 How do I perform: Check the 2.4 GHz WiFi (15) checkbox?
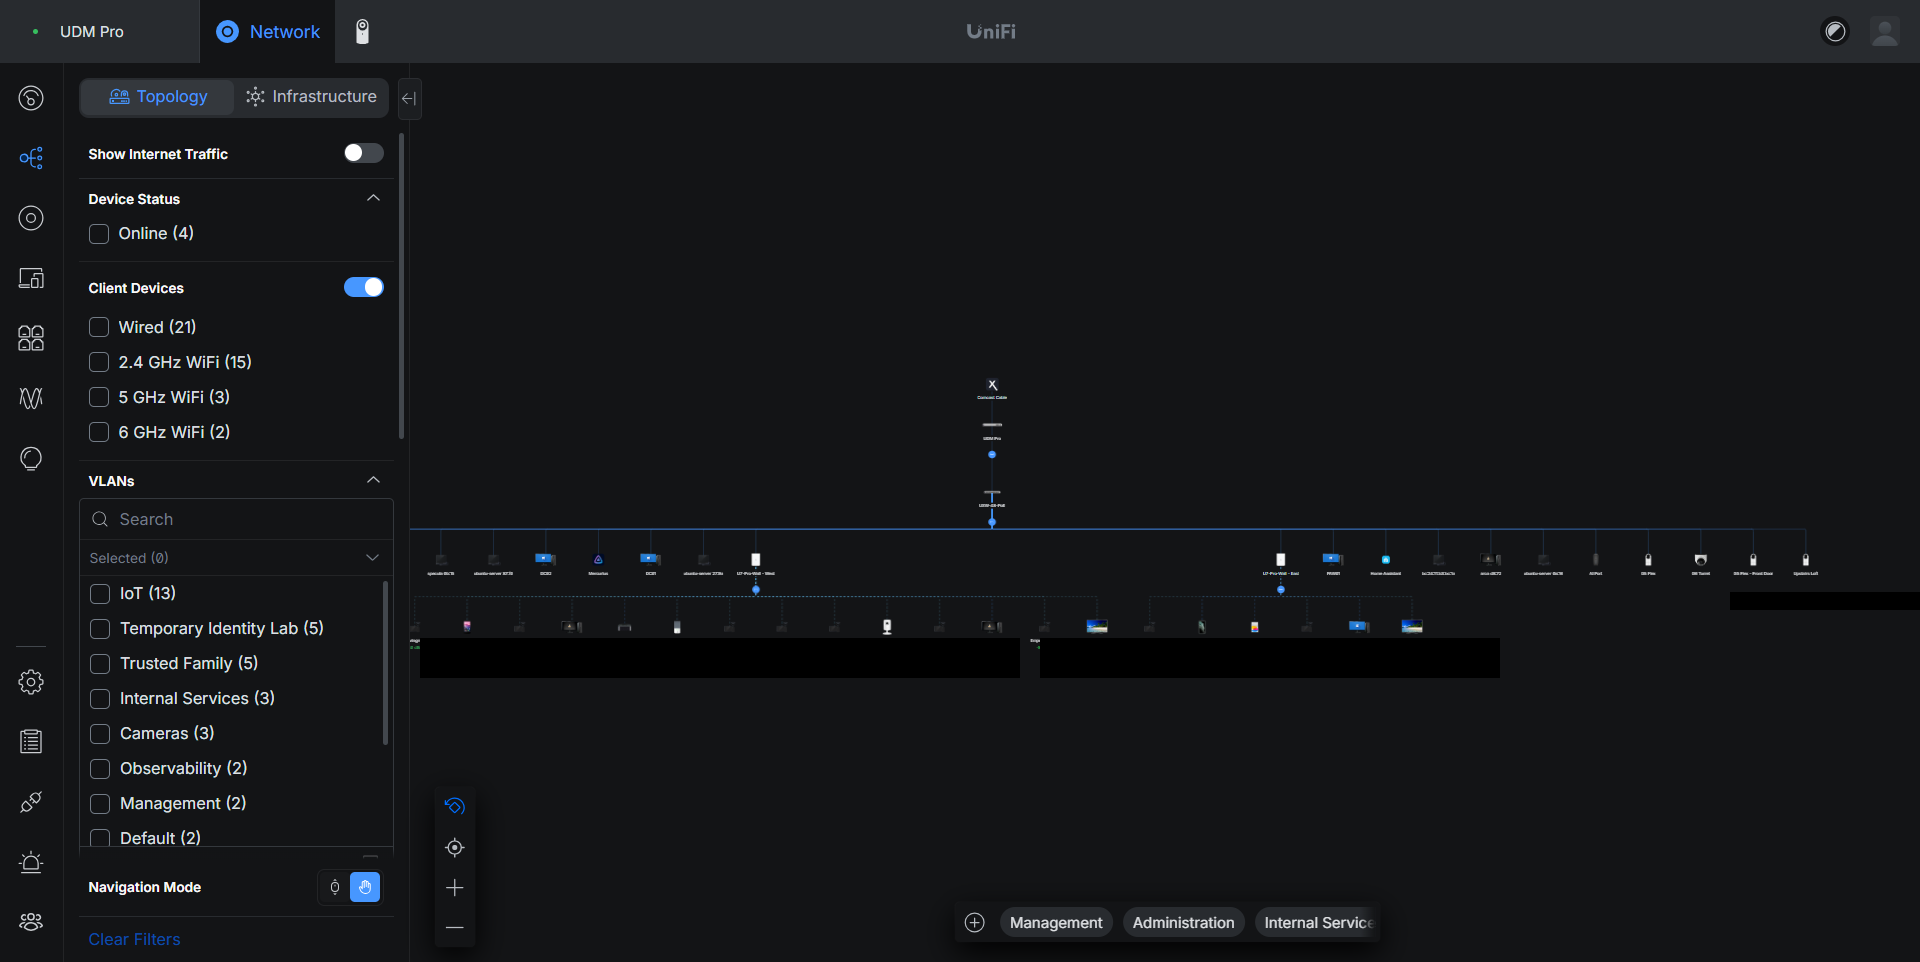pos(99,362)
